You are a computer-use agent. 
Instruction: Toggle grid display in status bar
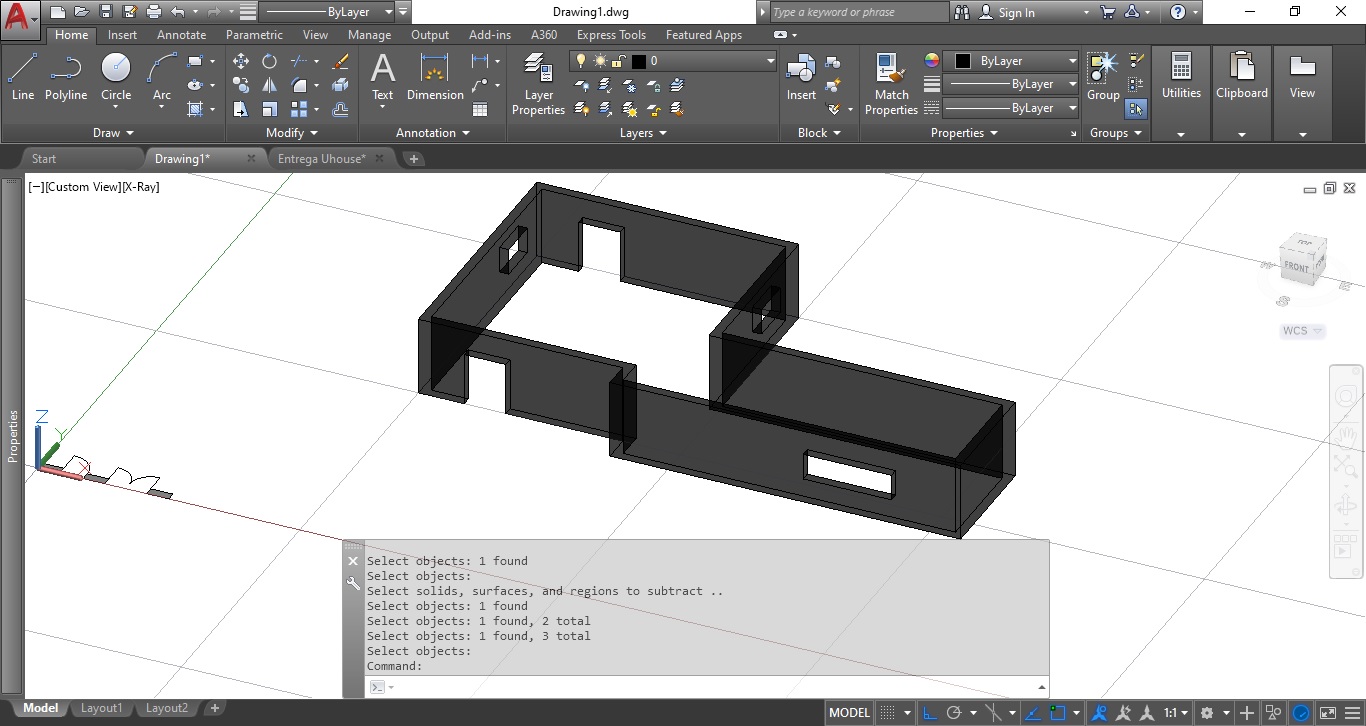886,713
